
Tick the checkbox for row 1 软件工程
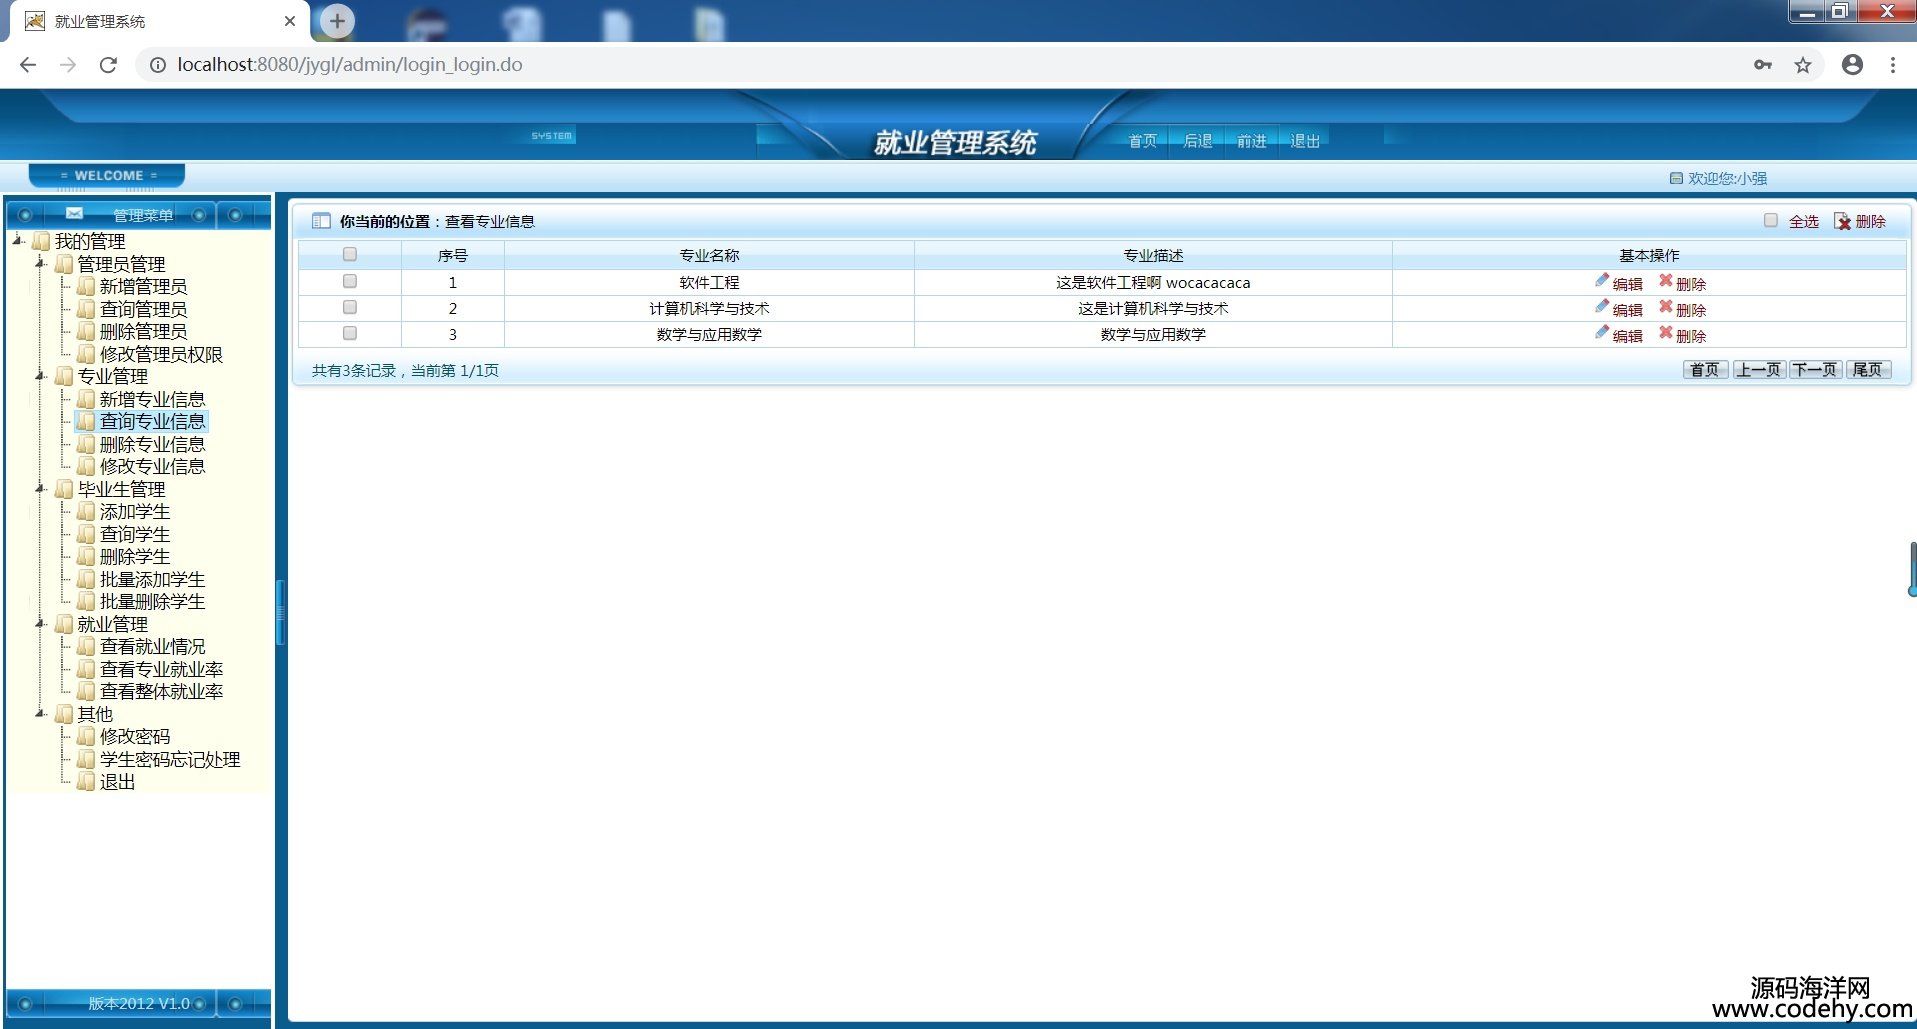(x=350, y=282)
